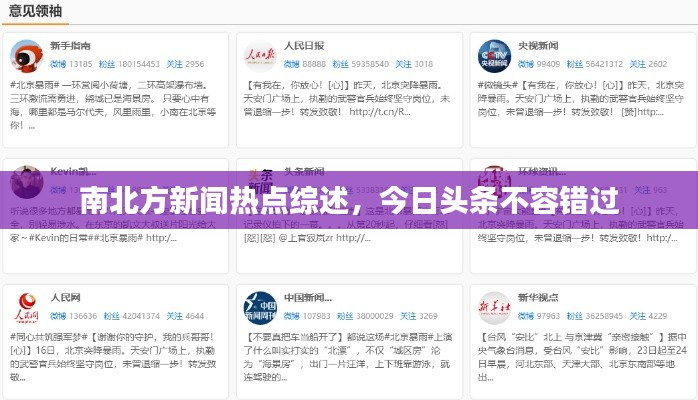Open the 人民日报 profile name
Screen dimensions: 698x400
click(304, 45)
